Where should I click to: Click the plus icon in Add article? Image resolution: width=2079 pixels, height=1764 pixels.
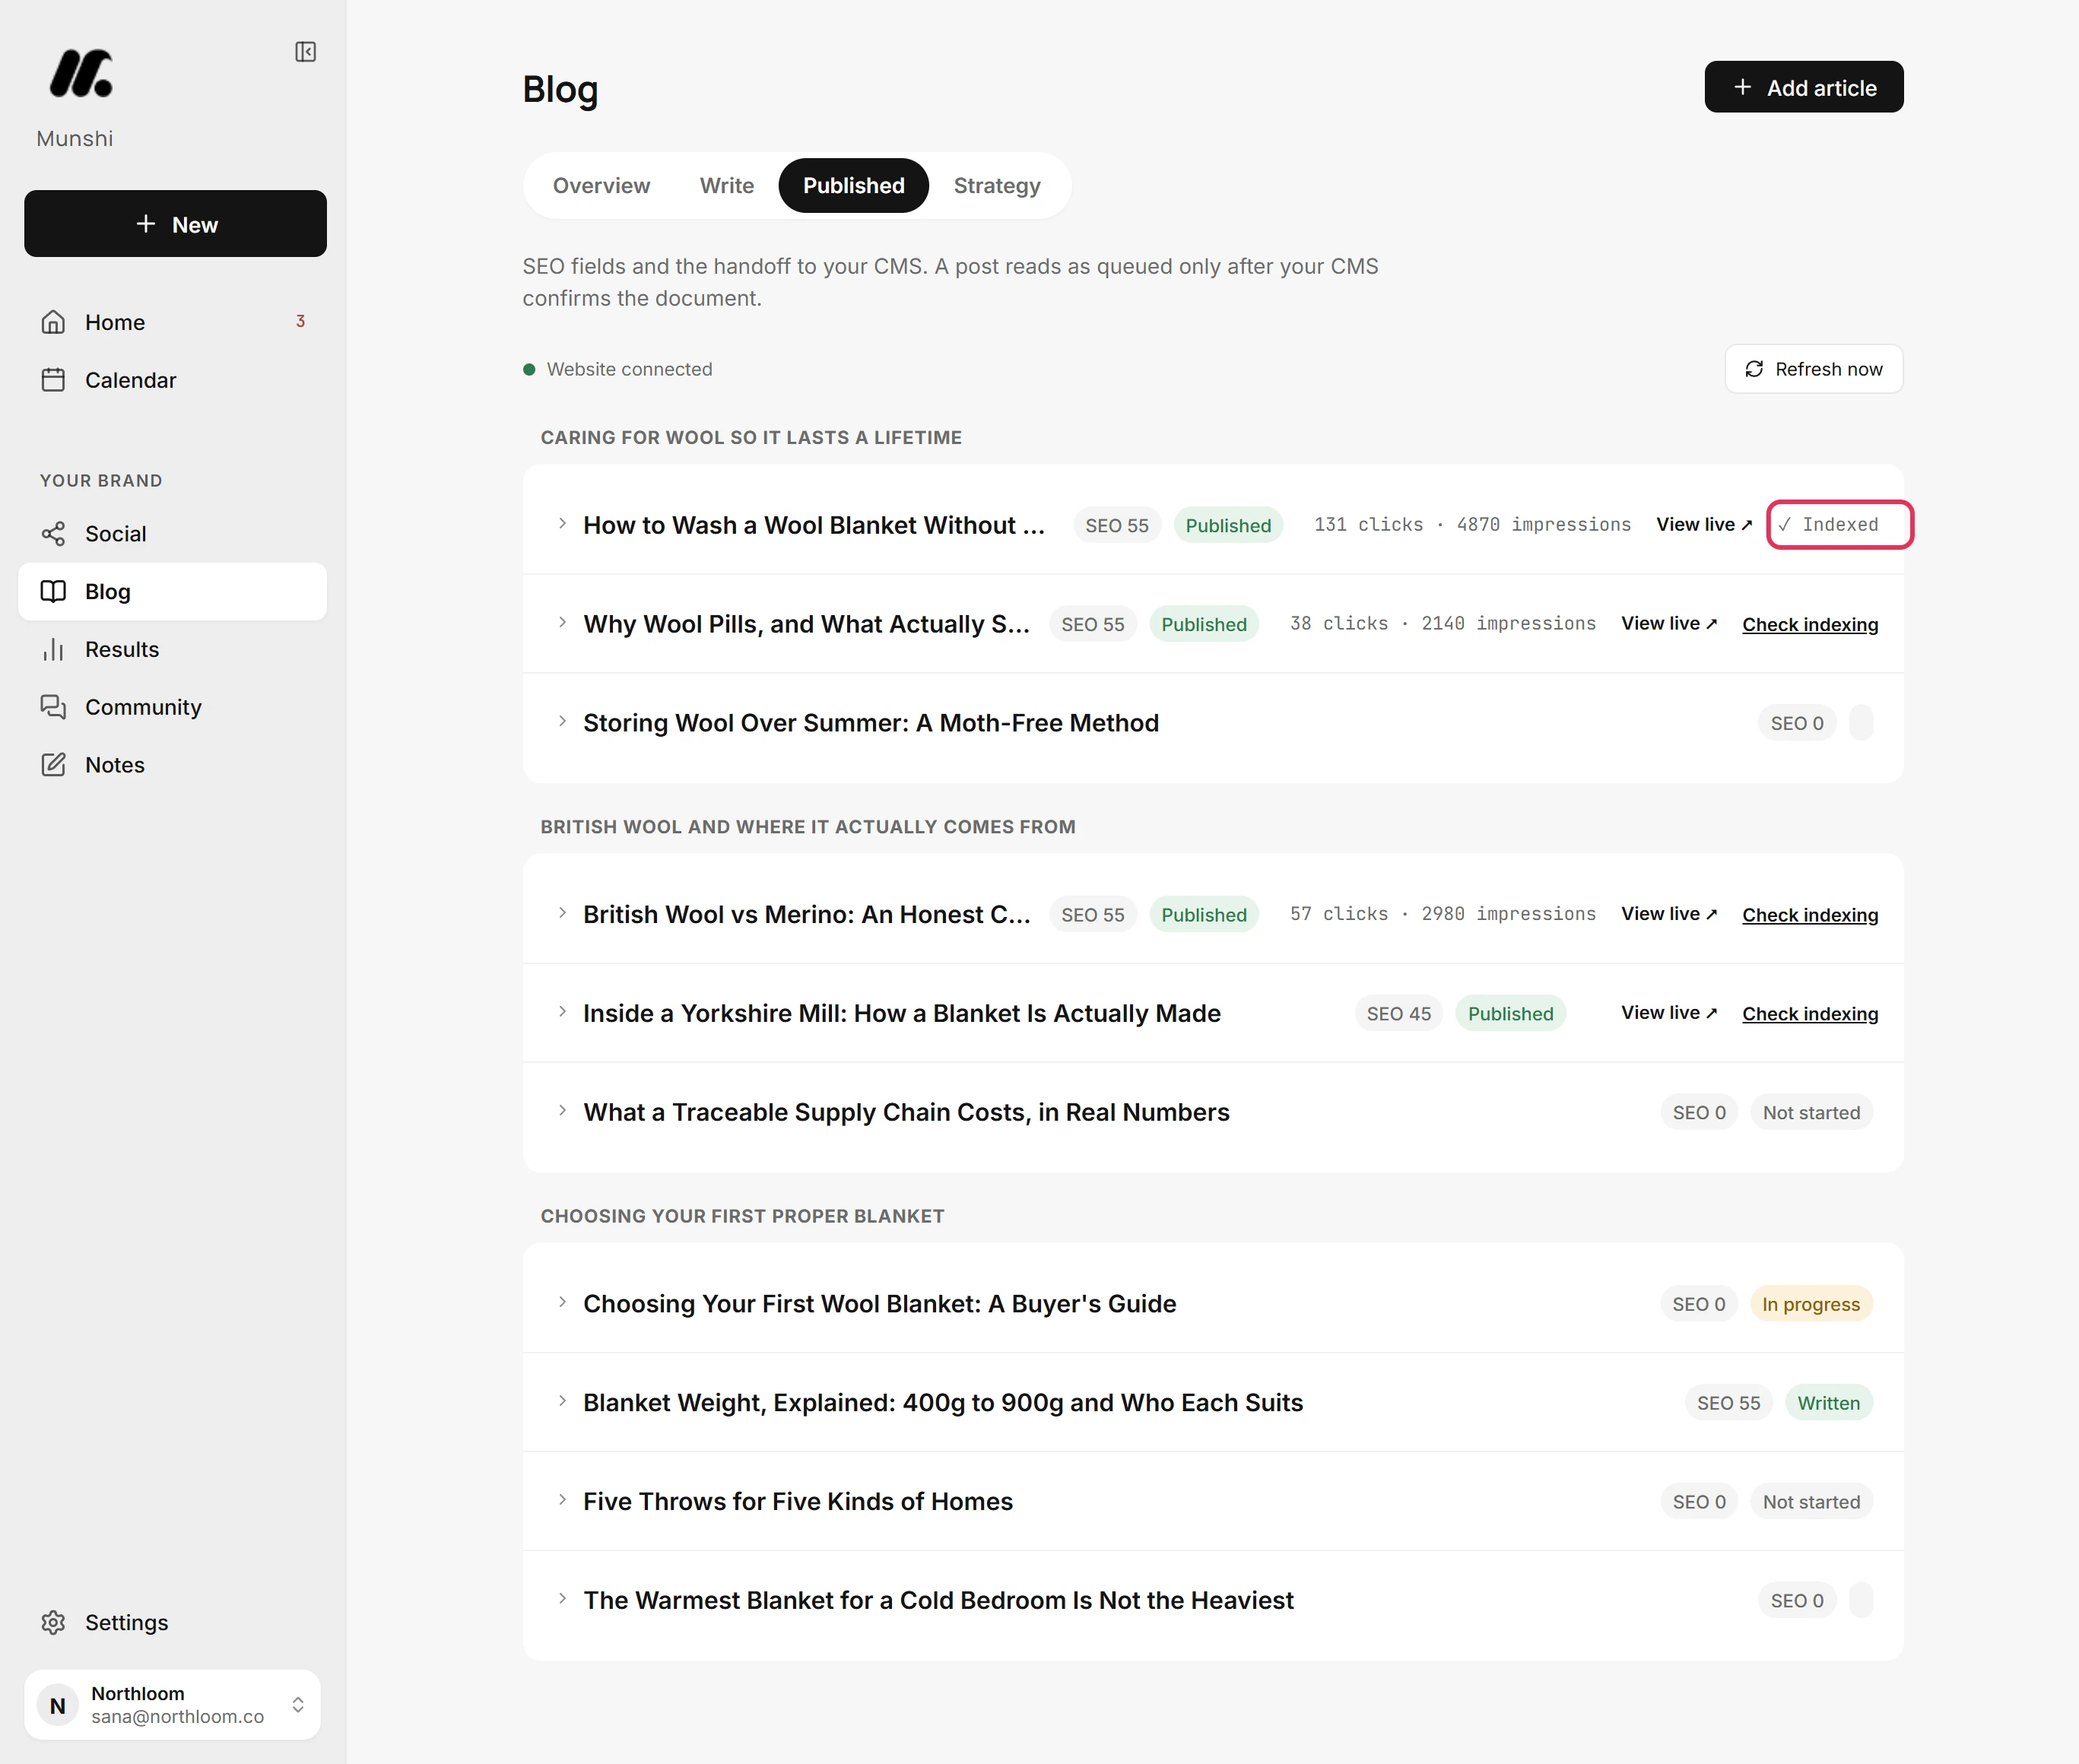[1743, 87]
